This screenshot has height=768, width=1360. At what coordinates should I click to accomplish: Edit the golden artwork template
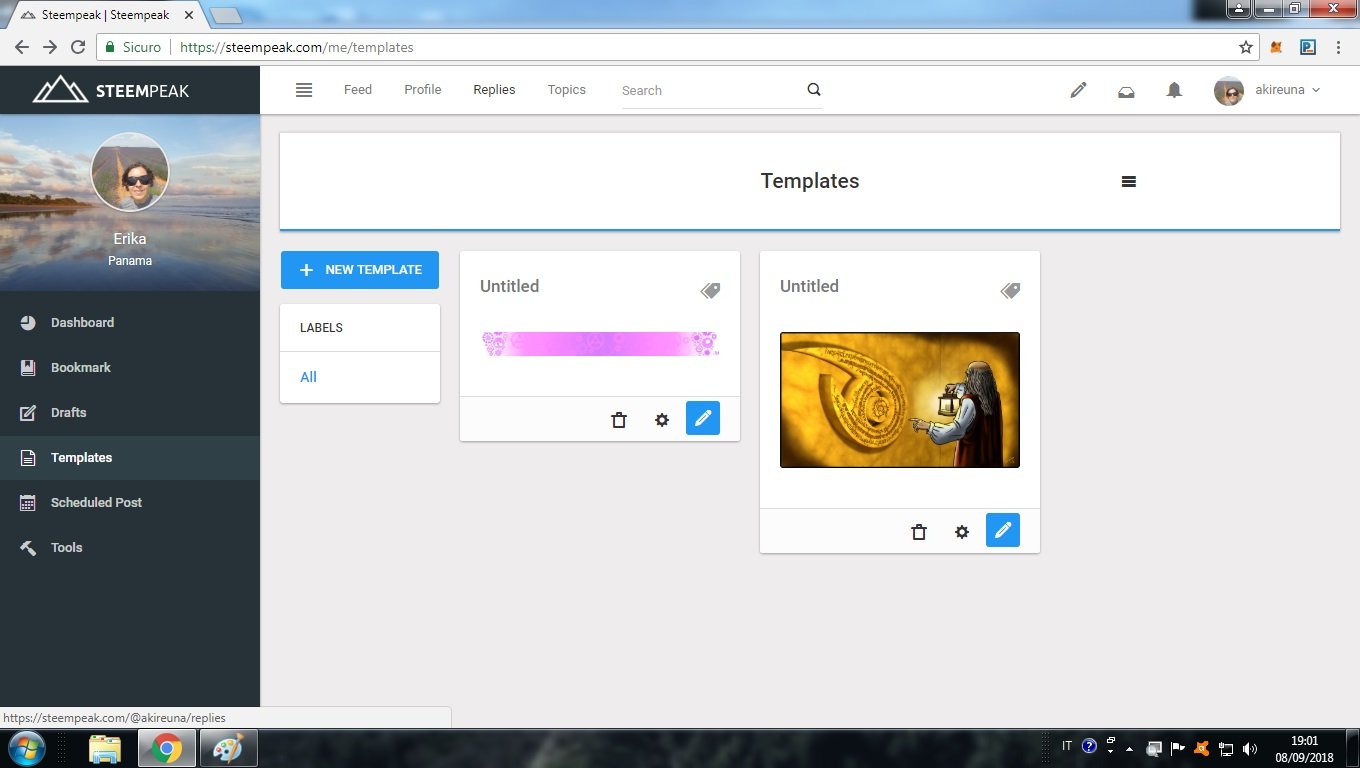tap(1003, 530)
